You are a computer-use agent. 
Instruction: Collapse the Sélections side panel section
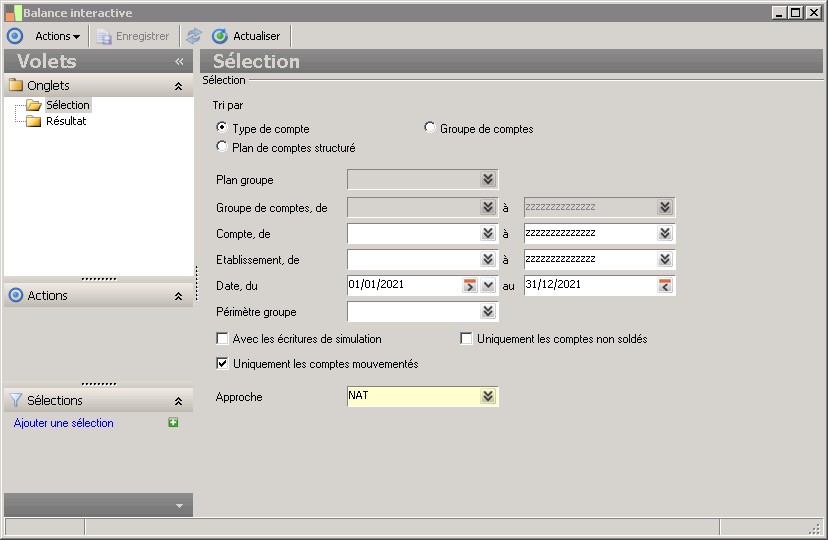pos(178,401)
